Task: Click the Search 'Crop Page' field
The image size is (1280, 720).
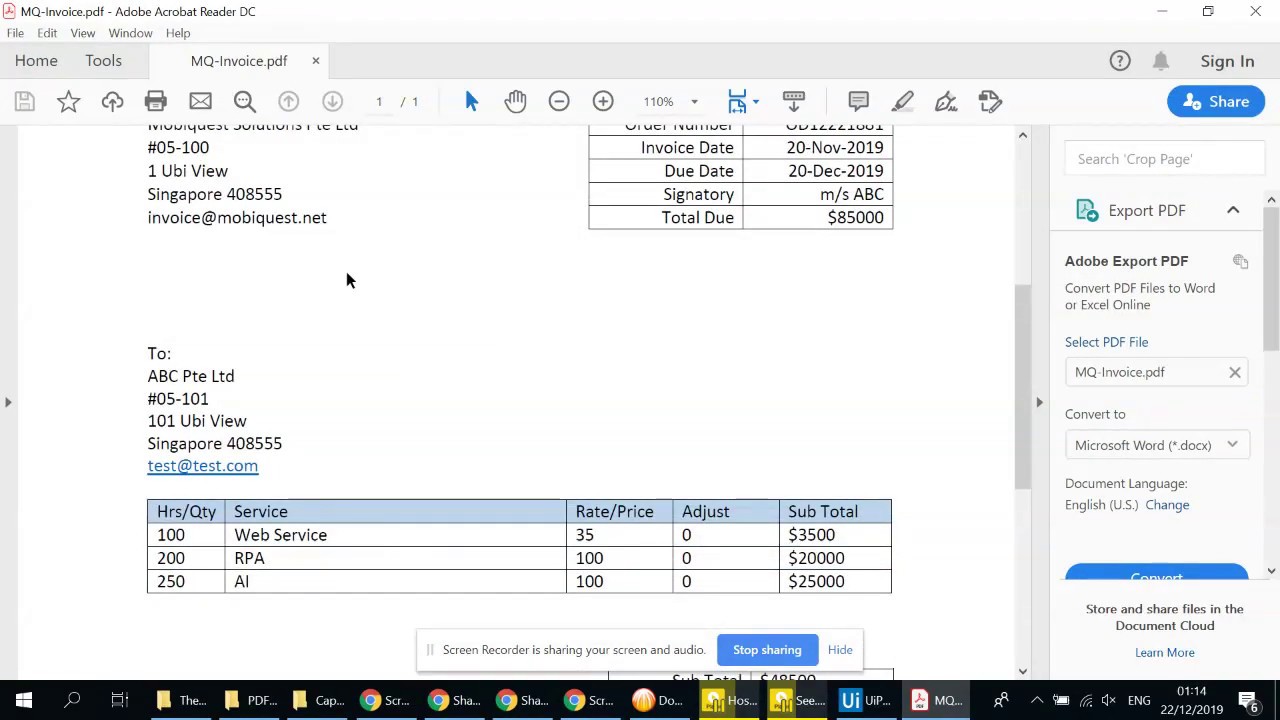Action: 1165,159
